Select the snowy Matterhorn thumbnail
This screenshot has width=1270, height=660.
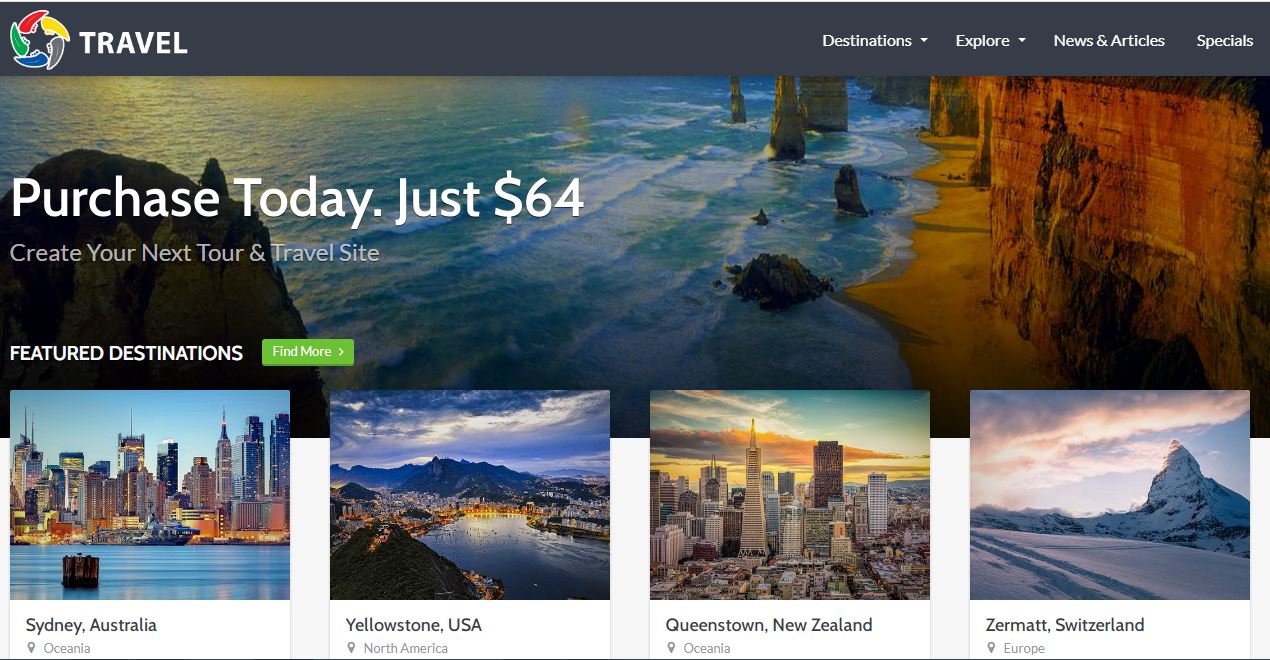coord(1110,495)
